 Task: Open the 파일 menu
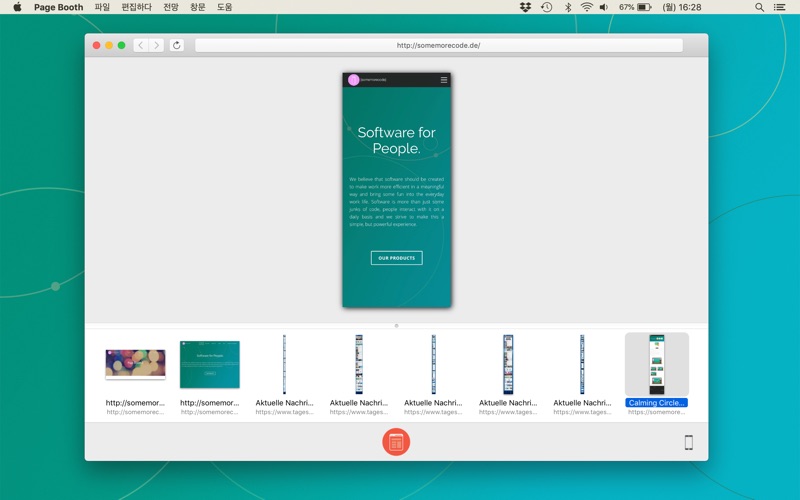pyautogui.click(x=102, y=7)
